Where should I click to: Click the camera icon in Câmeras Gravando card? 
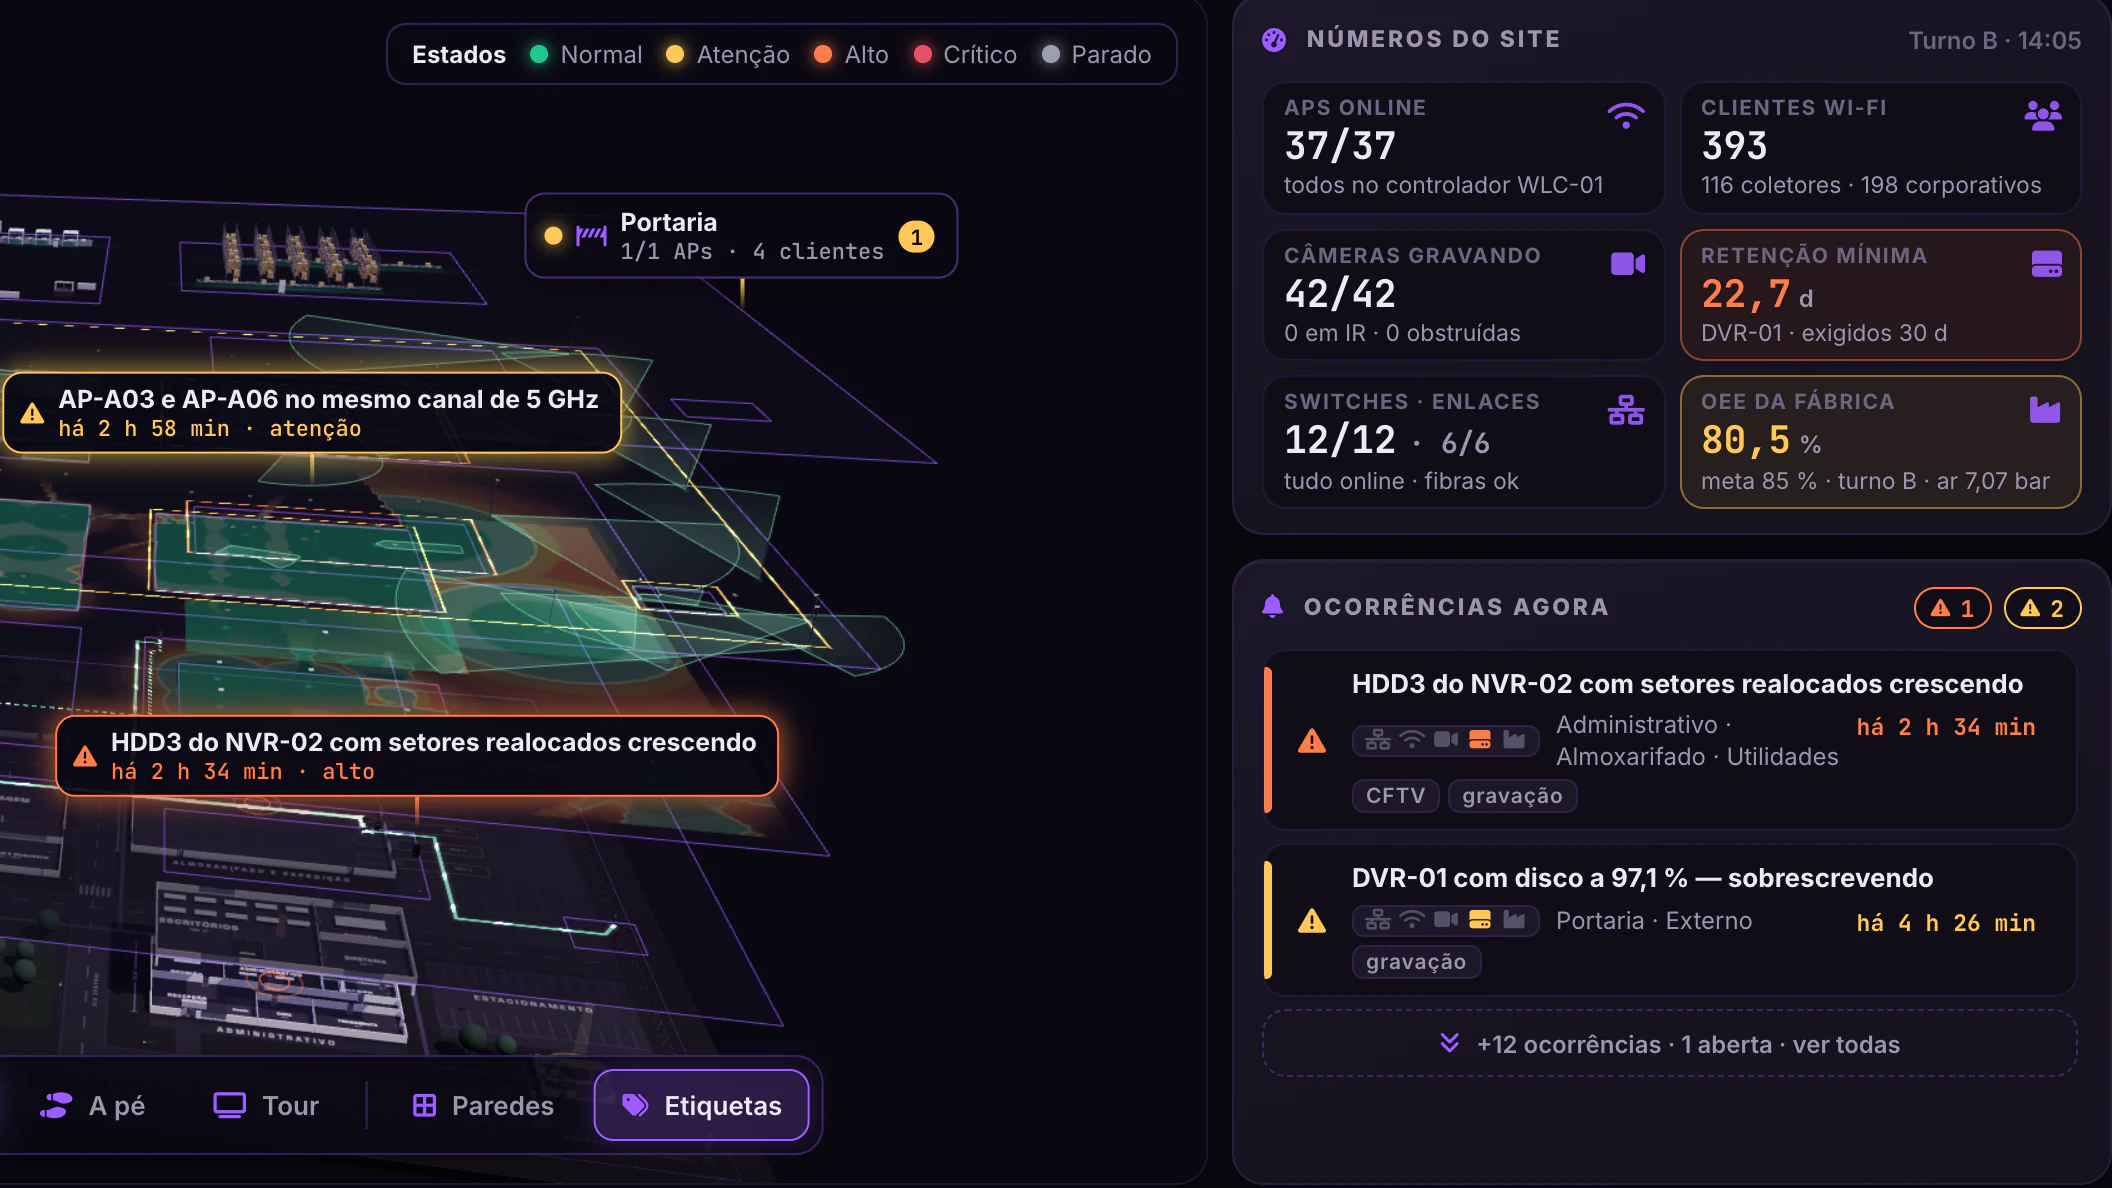click(x=1628, y=263)
